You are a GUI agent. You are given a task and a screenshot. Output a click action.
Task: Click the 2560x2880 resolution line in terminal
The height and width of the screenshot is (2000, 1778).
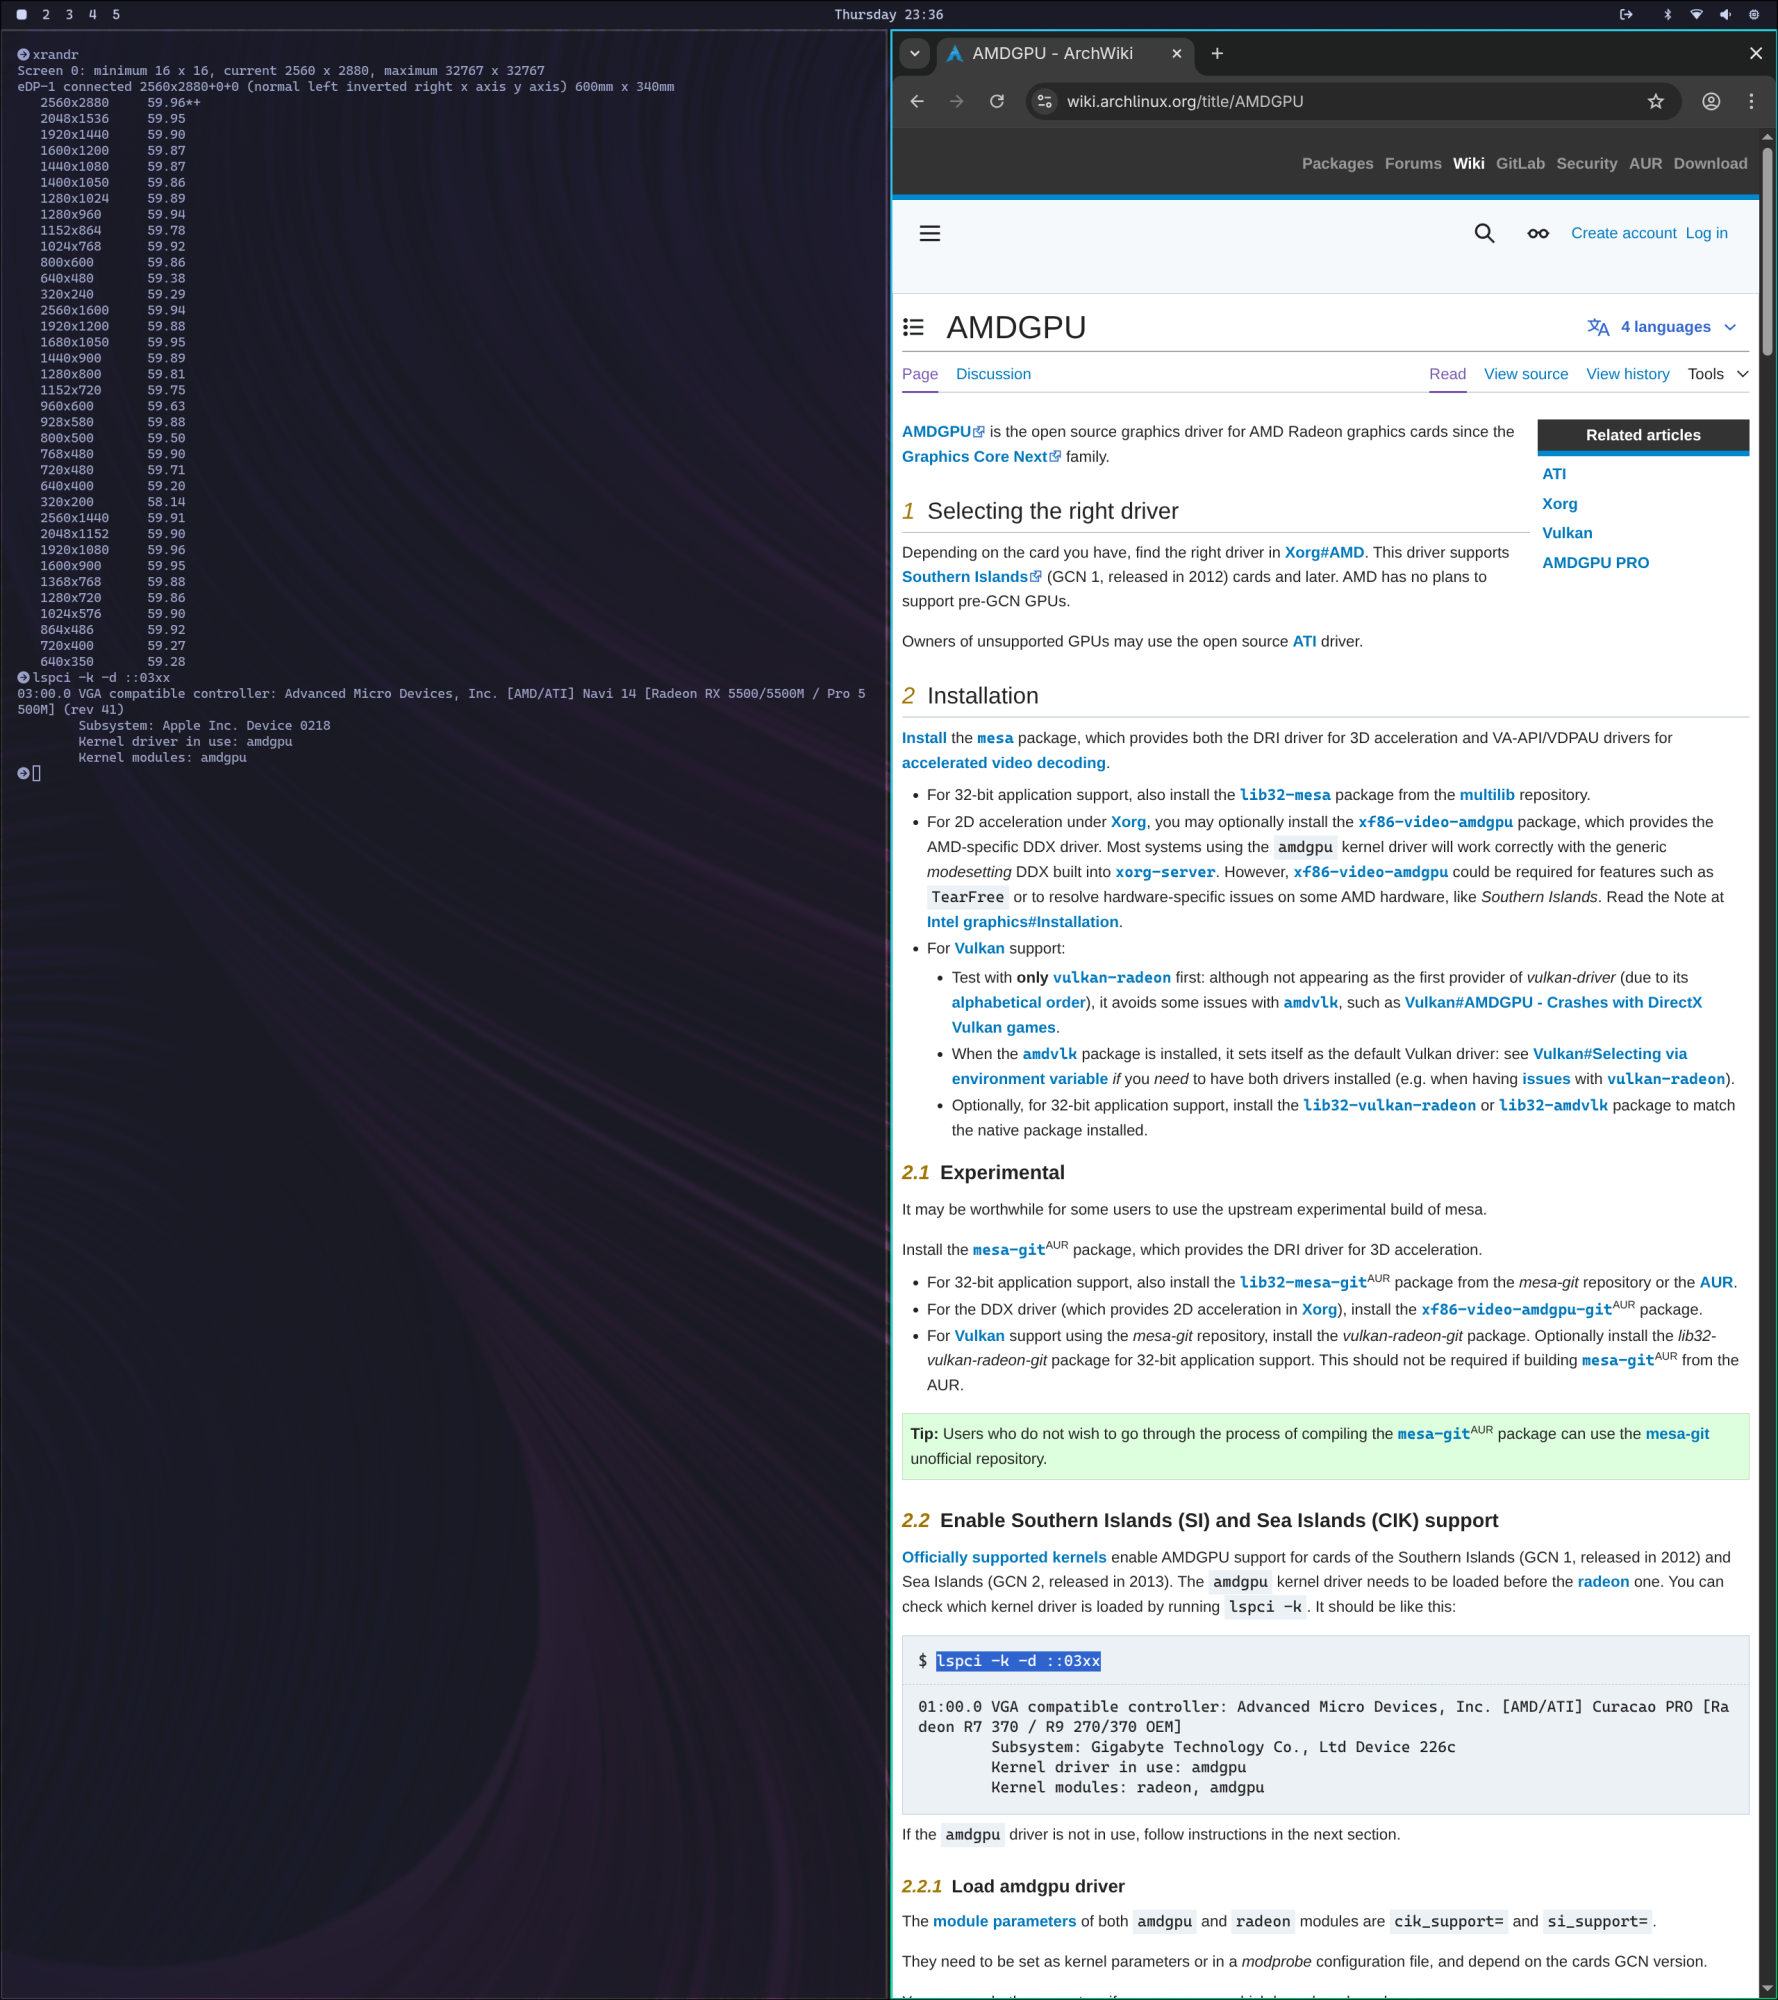[120, 102]
